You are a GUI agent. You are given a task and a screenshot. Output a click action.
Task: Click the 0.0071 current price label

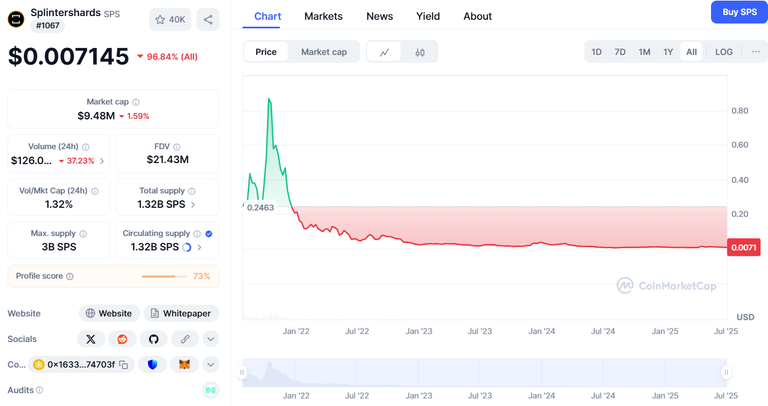(744, 247)
